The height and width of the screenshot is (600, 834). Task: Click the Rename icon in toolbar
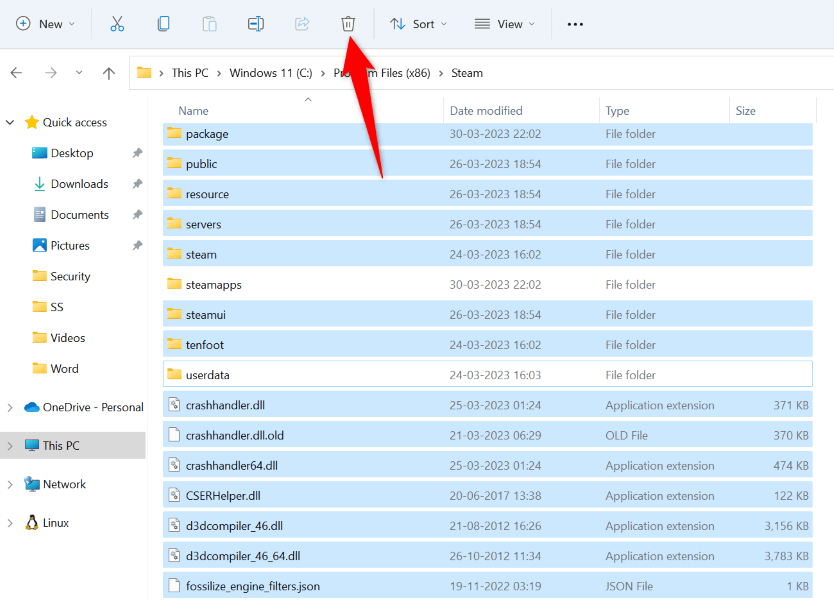tap(255, 23)
